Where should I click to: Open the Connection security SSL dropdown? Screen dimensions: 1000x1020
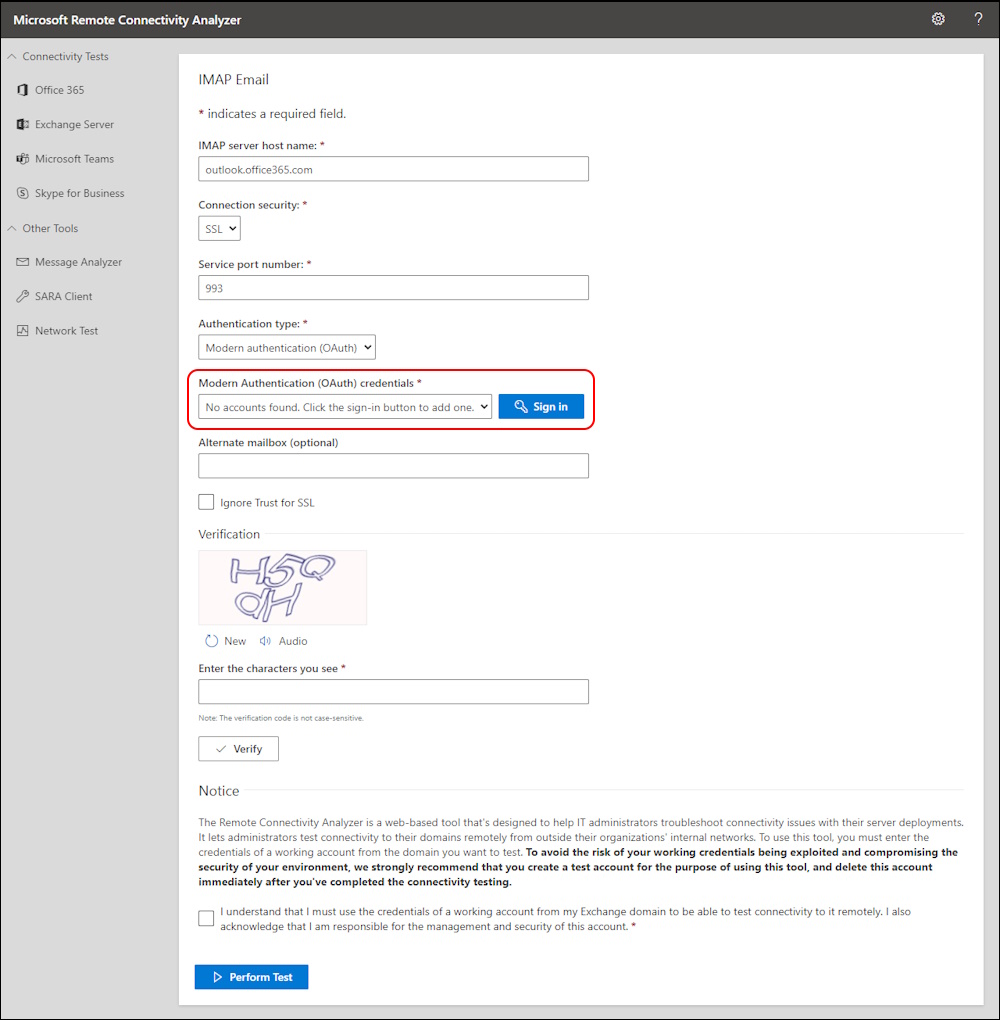pyautogui.click(x=219, y=229)
